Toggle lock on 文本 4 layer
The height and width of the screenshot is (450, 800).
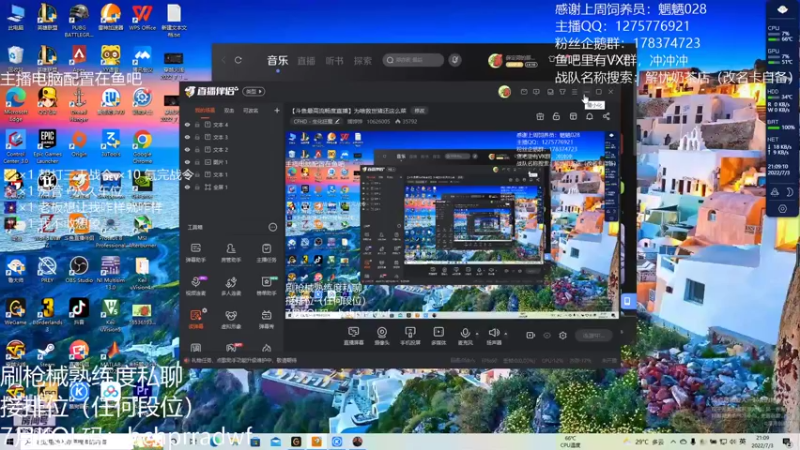[x=197, y=124]
